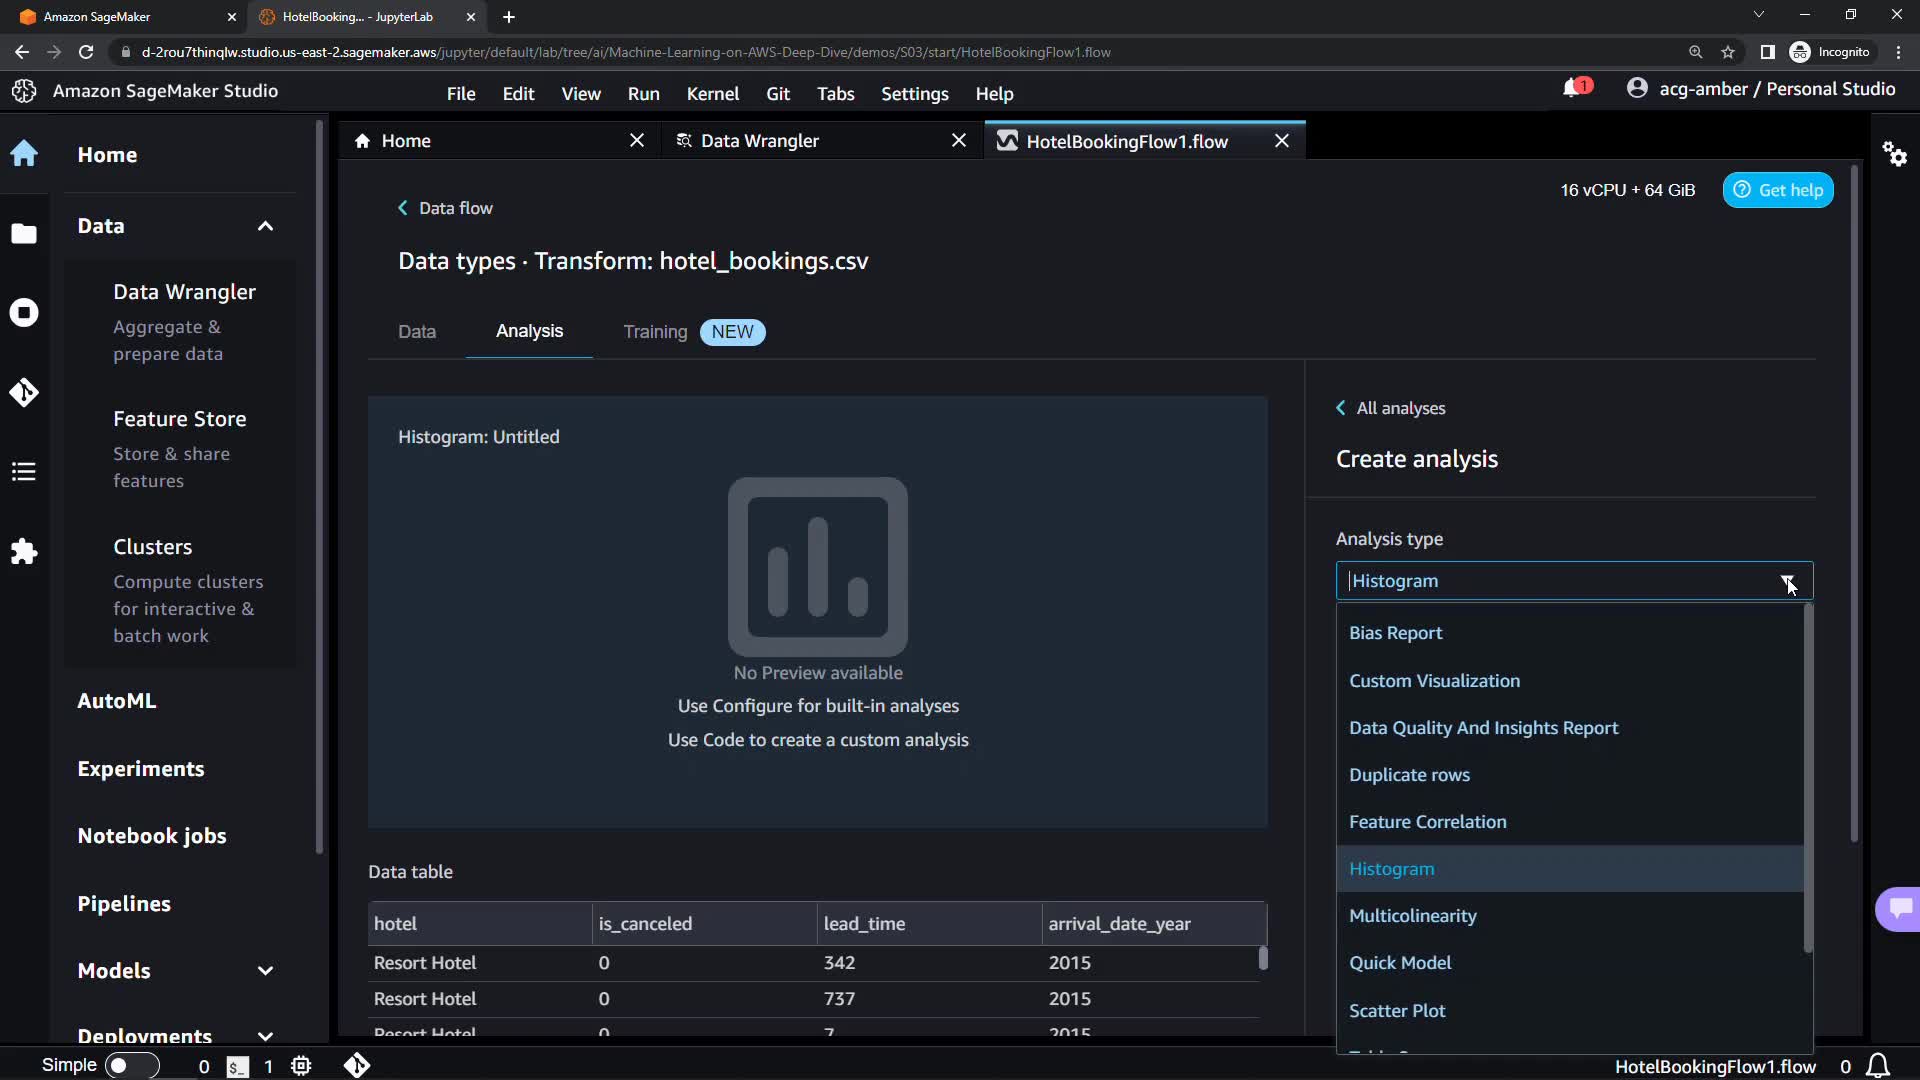The image size is (1920, 1080).
Task: Expand the Models section
Action: (x=265, y=971)
